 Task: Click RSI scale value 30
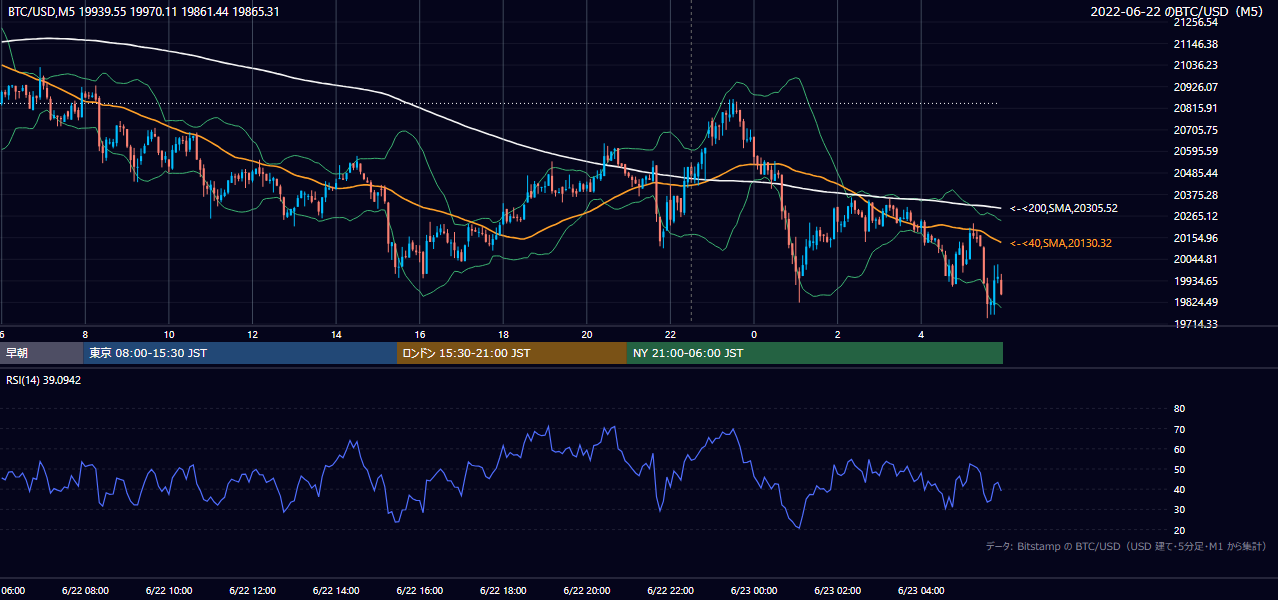click(x=1179, y=510)
